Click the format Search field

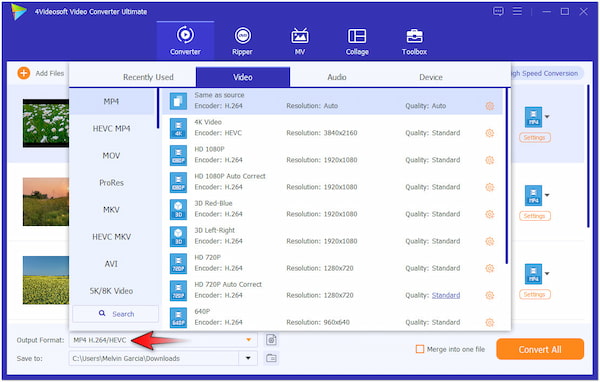pyautogui.click(x=116, y=314)
